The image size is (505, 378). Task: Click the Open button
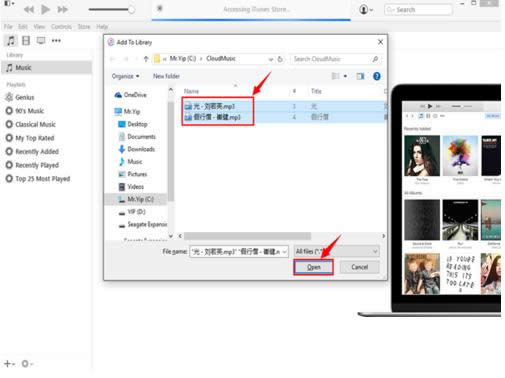pyautogui.click(x=313, y=267)
